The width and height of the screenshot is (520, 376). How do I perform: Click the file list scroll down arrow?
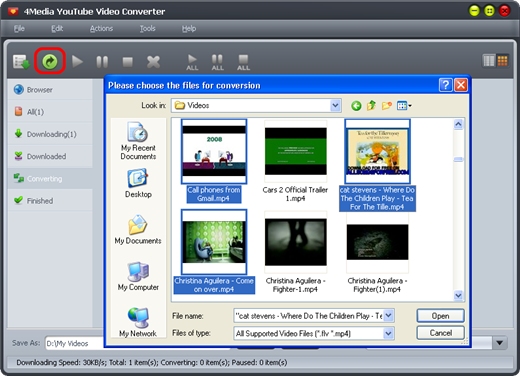pos(458,295)
